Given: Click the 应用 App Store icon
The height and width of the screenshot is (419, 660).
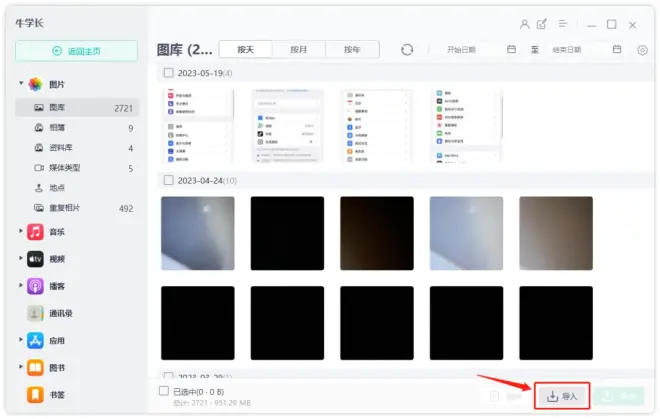Looking at the screenshot, I should coord(35,341).
